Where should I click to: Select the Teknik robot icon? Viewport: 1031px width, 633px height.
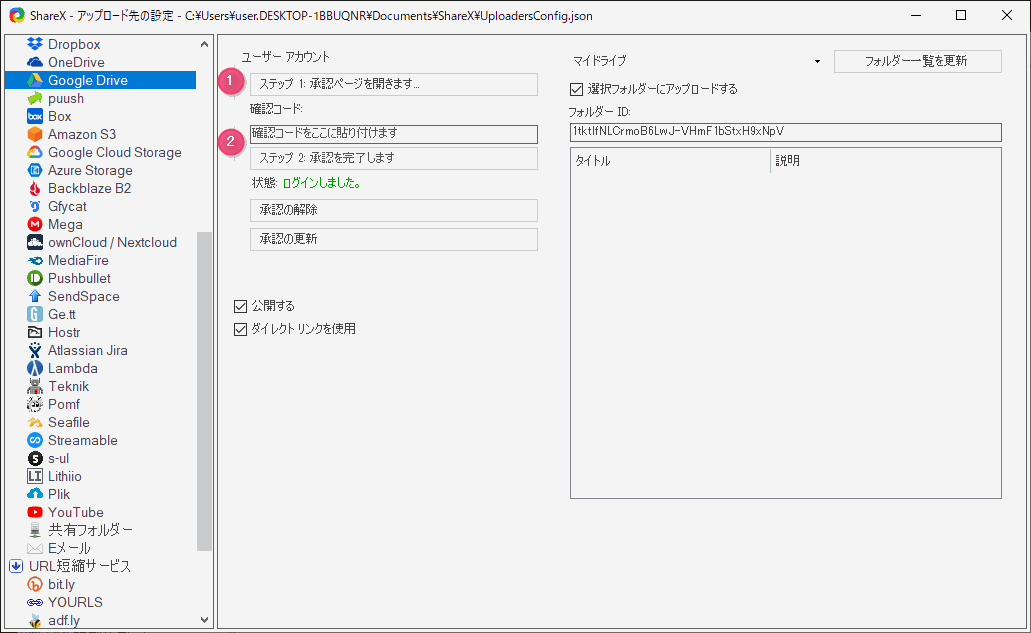click(35, 387)
